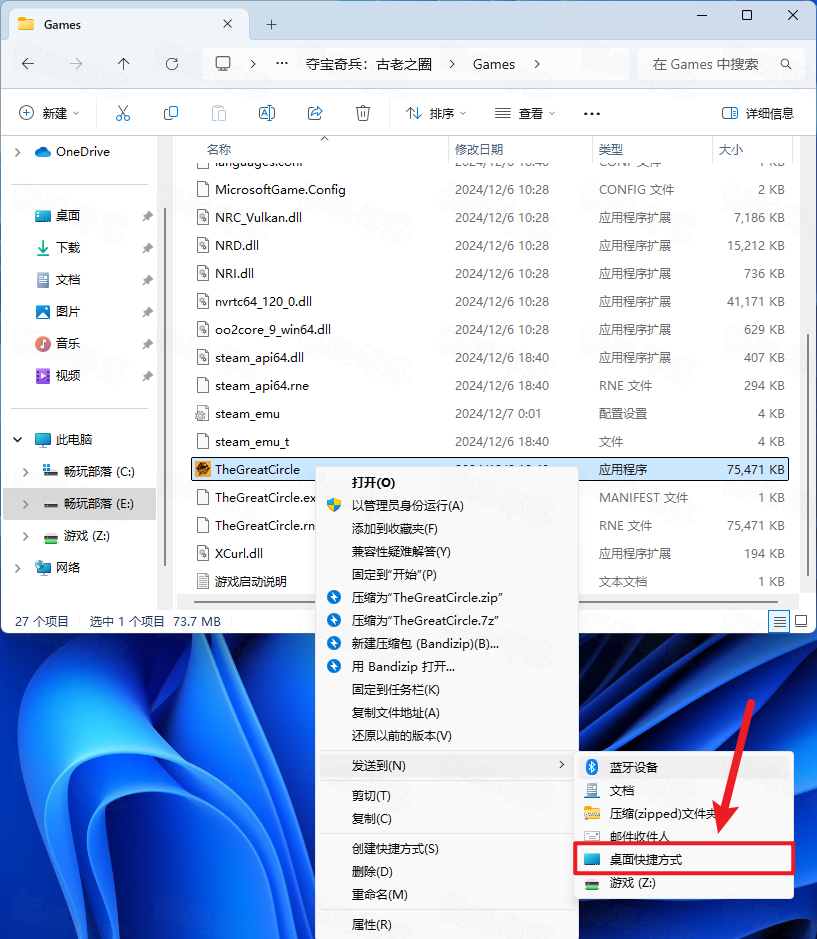Open the 查看 view dropdown
Viewport: 817px width, 939px height.
(x=525, y=113)
